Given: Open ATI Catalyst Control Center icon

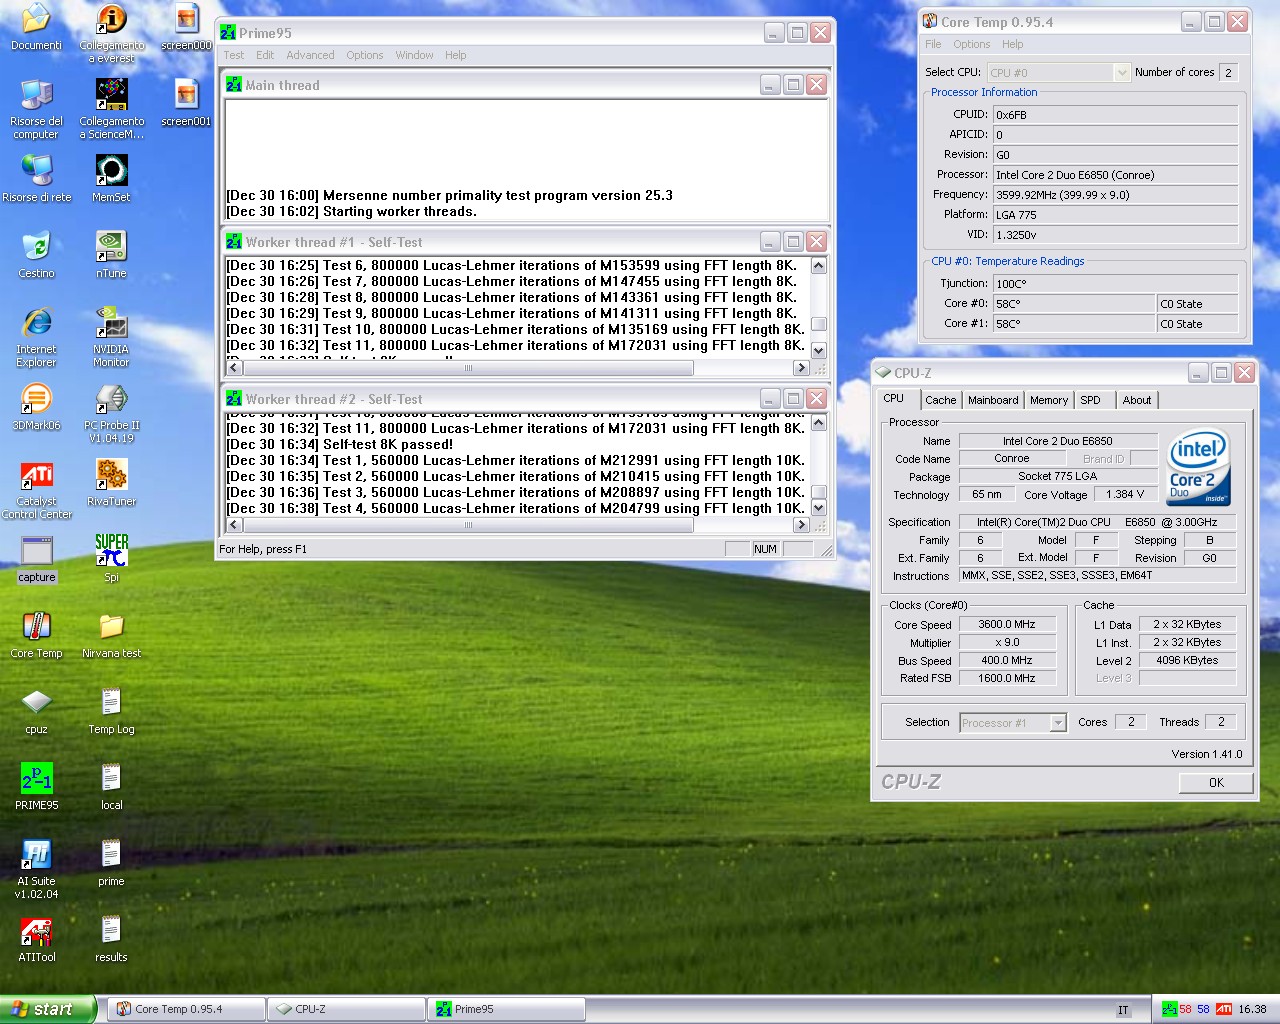Looking at the screenshot, I should 36,489.
